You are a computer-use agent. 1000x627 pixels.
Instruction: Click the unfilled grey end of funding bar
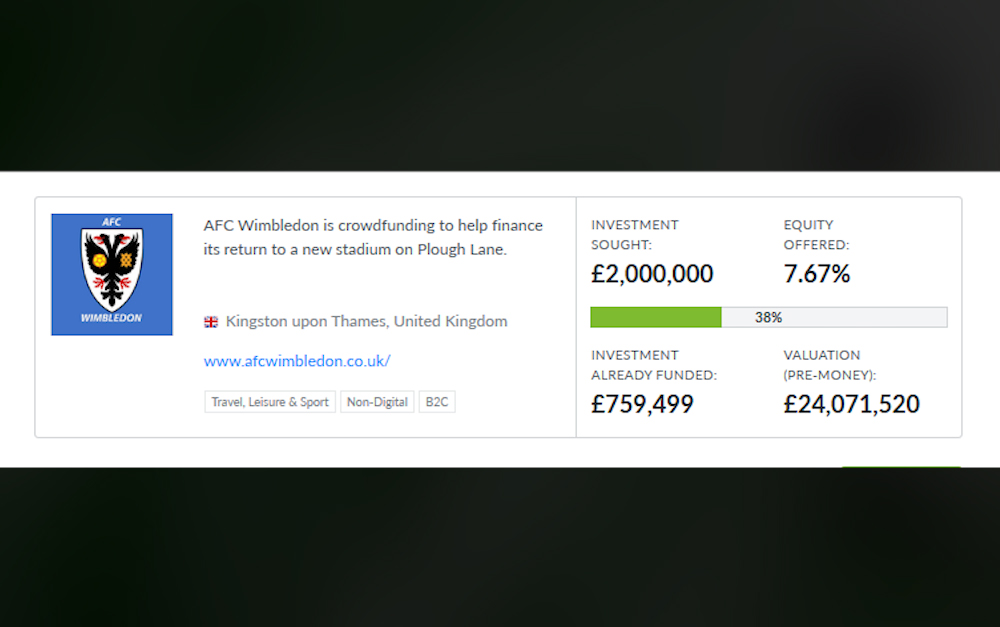tap(880, 317)
